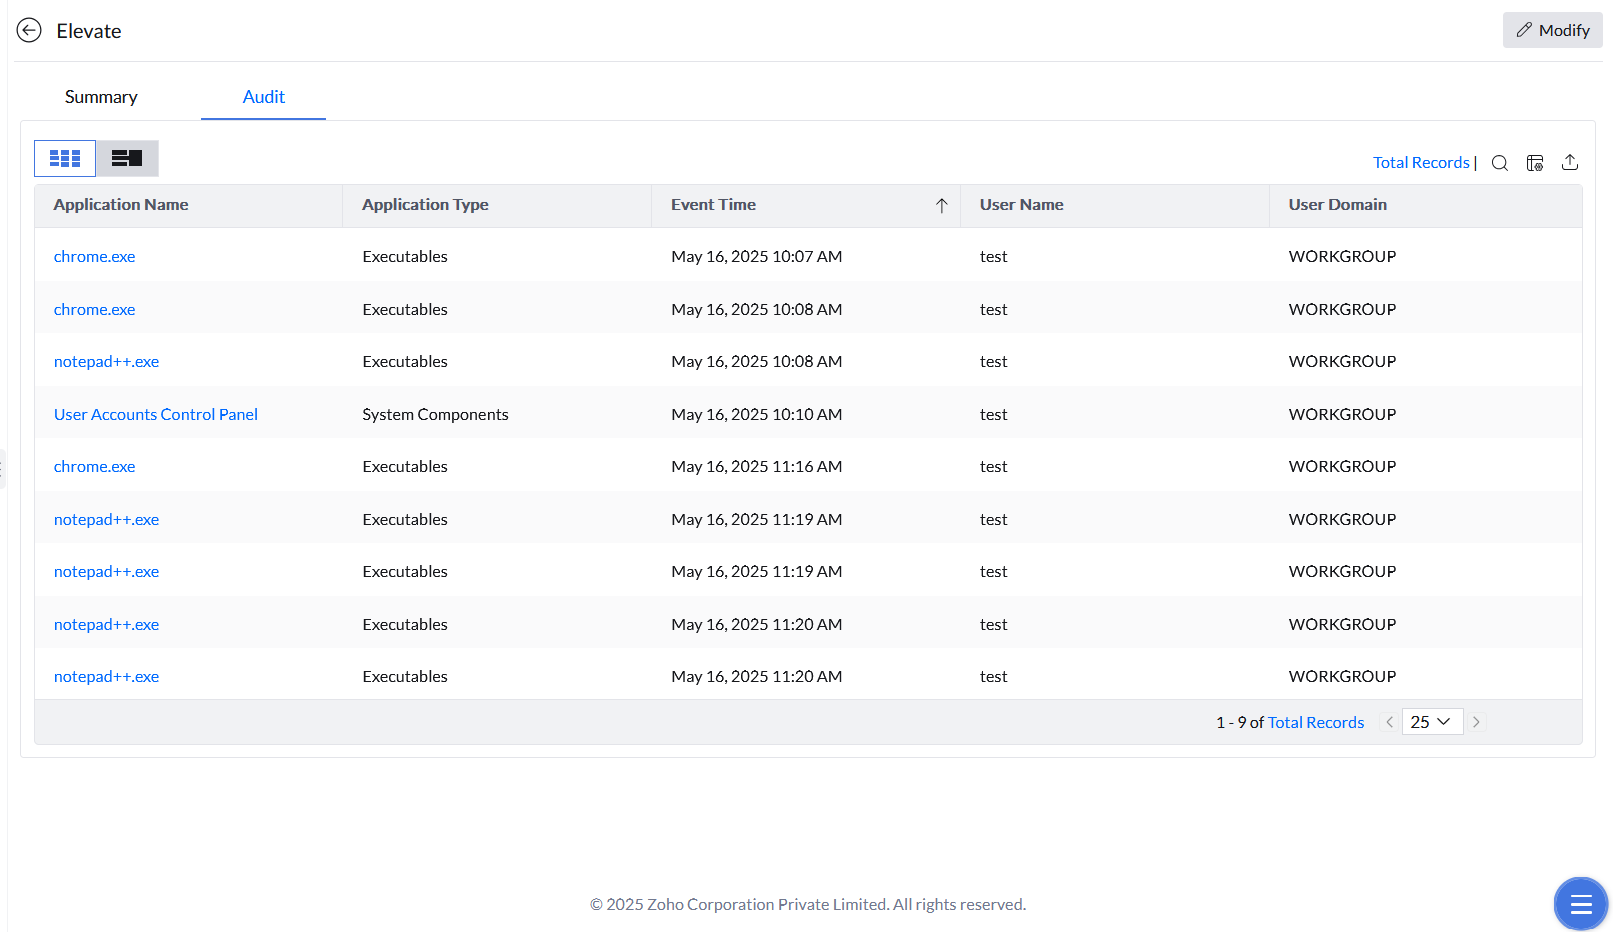Screen dimensions: 1613x932
Task: Select the Audit tab
Action: click(x=263, y=97)
